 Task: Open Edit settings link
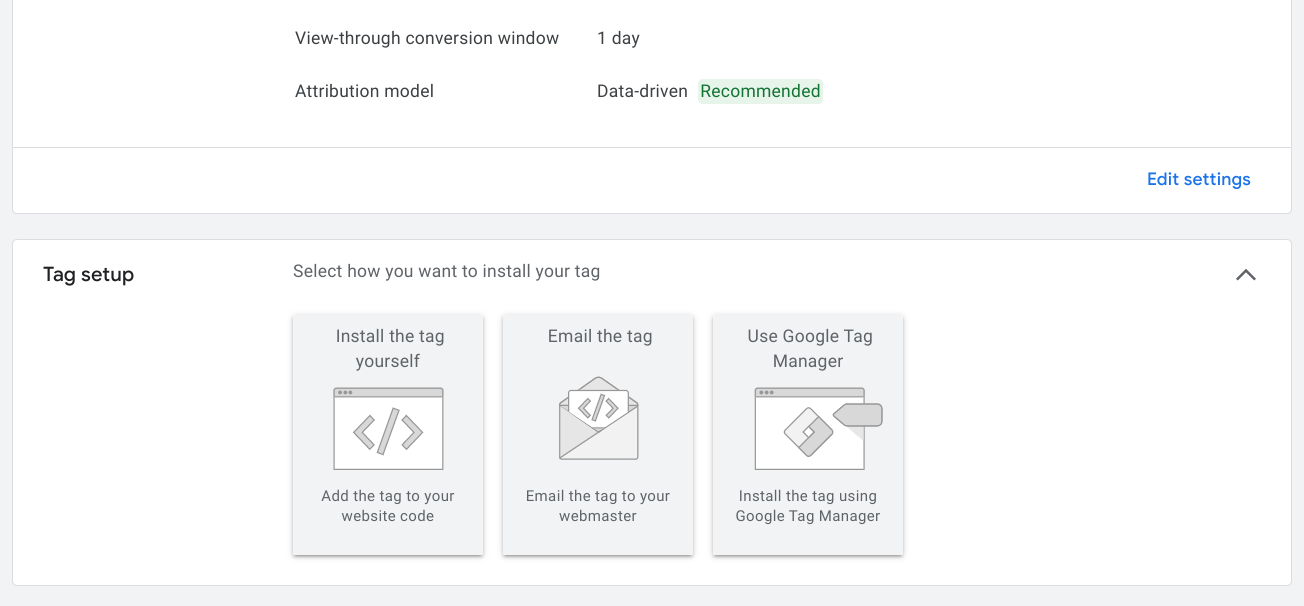pyautogui.click(x=1198, y=180)
